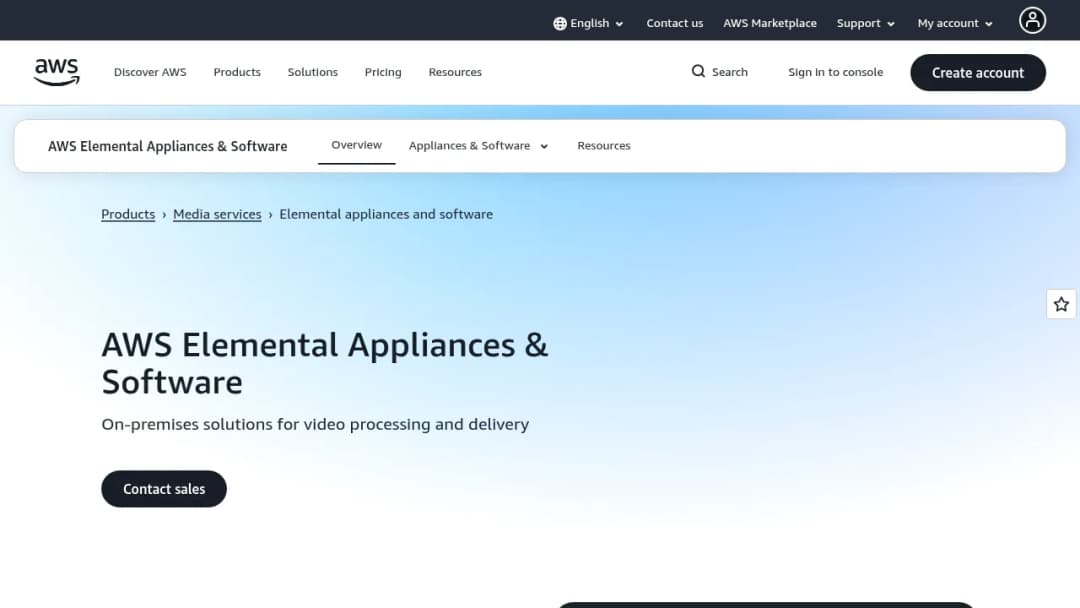Image resolution: width=1080 pixels, height=608 pixels.
Task: Click the main heading AWS Elemental Appliances & Software
Action: 324,363
